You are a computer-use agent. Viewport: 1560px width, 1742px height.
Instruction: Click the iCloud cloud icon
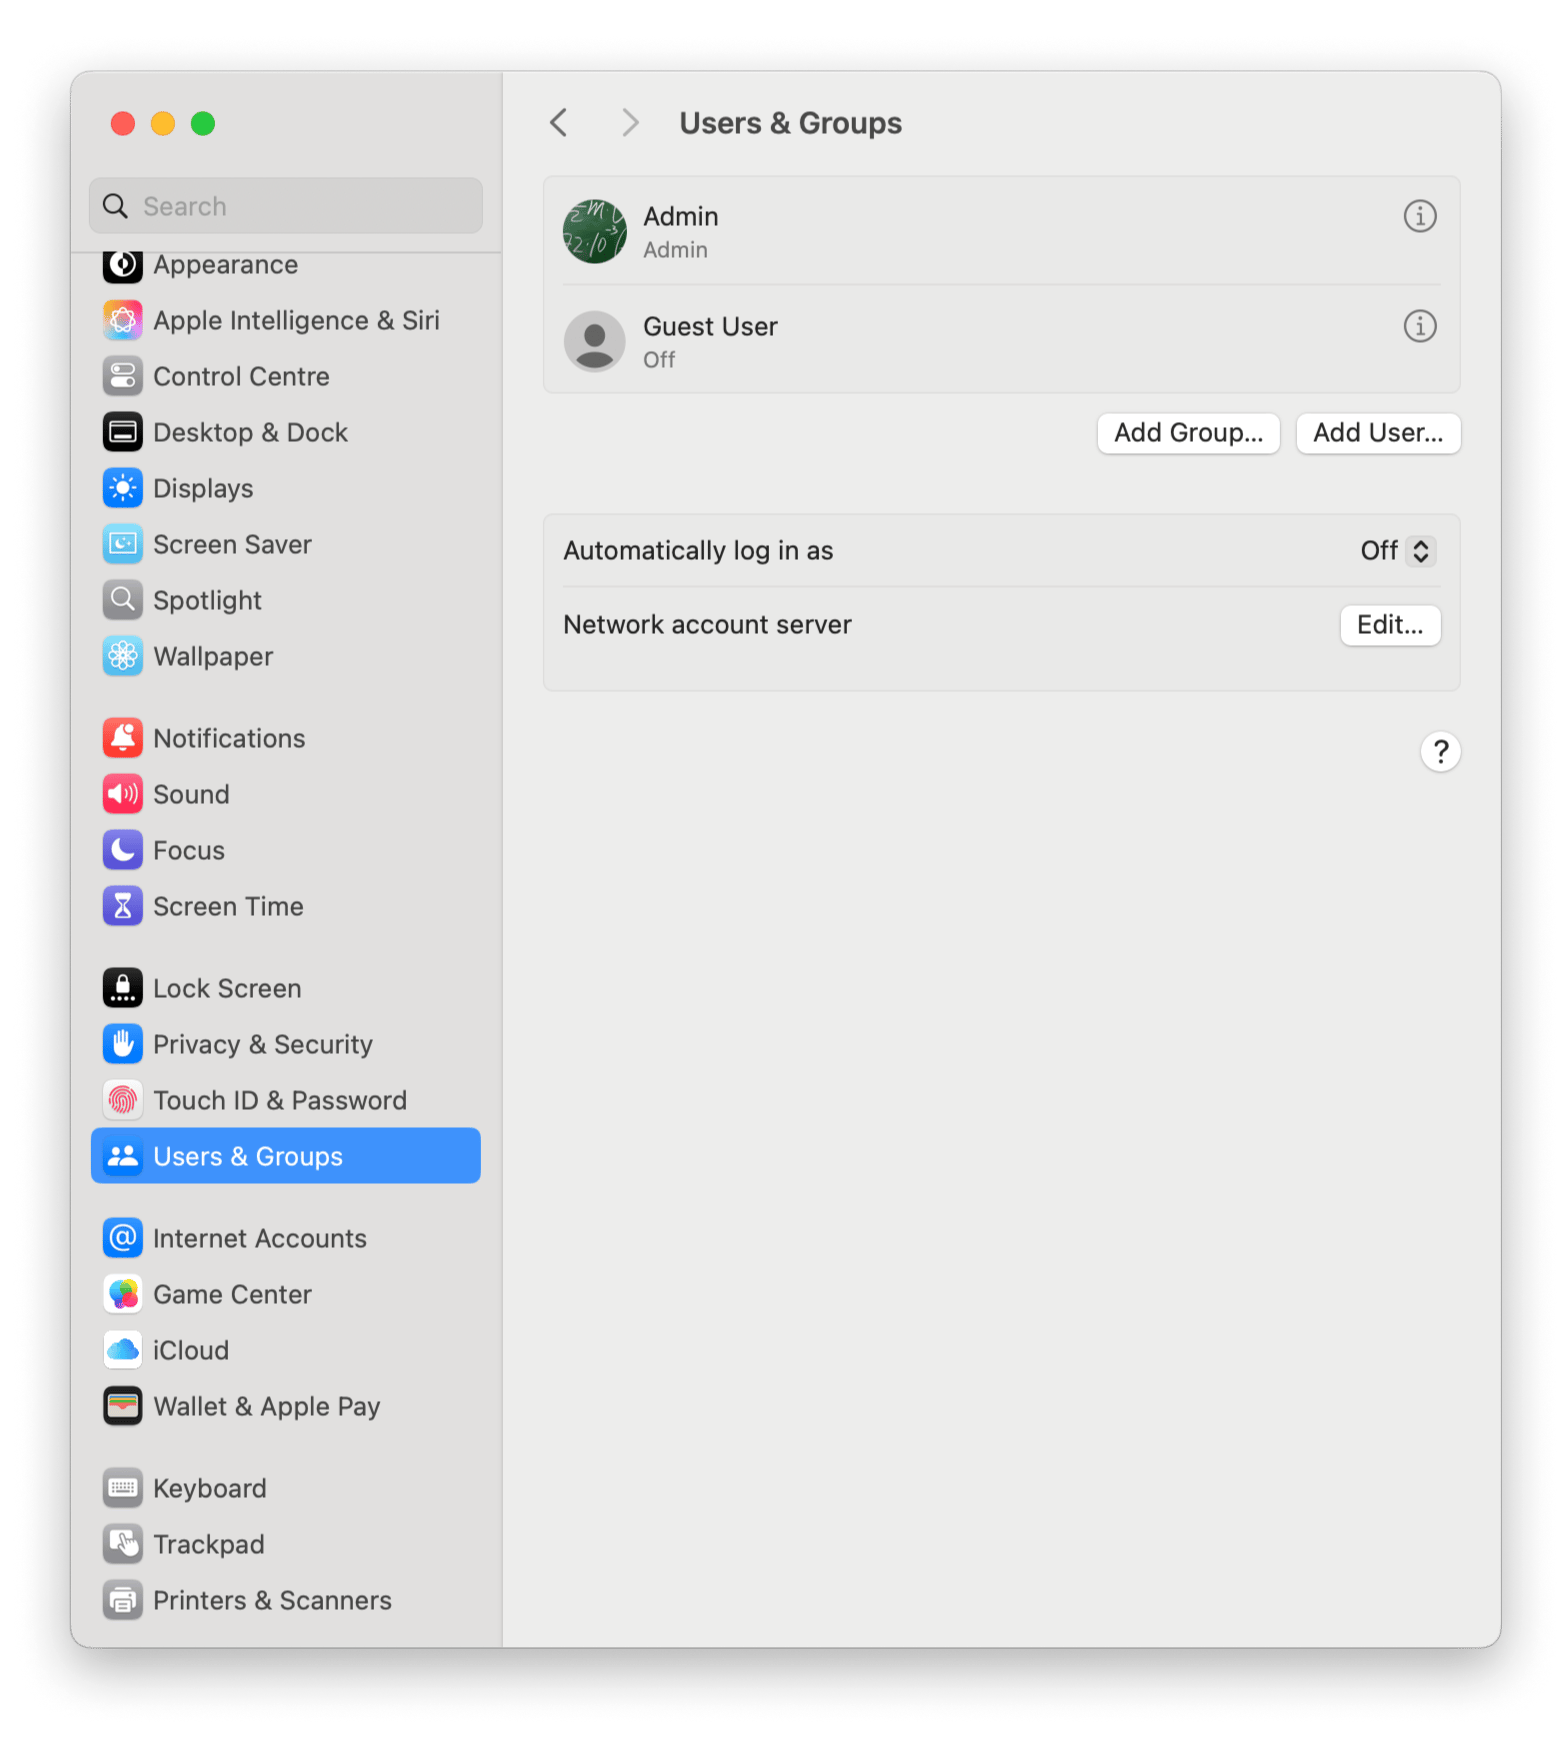coord(123,1350)
